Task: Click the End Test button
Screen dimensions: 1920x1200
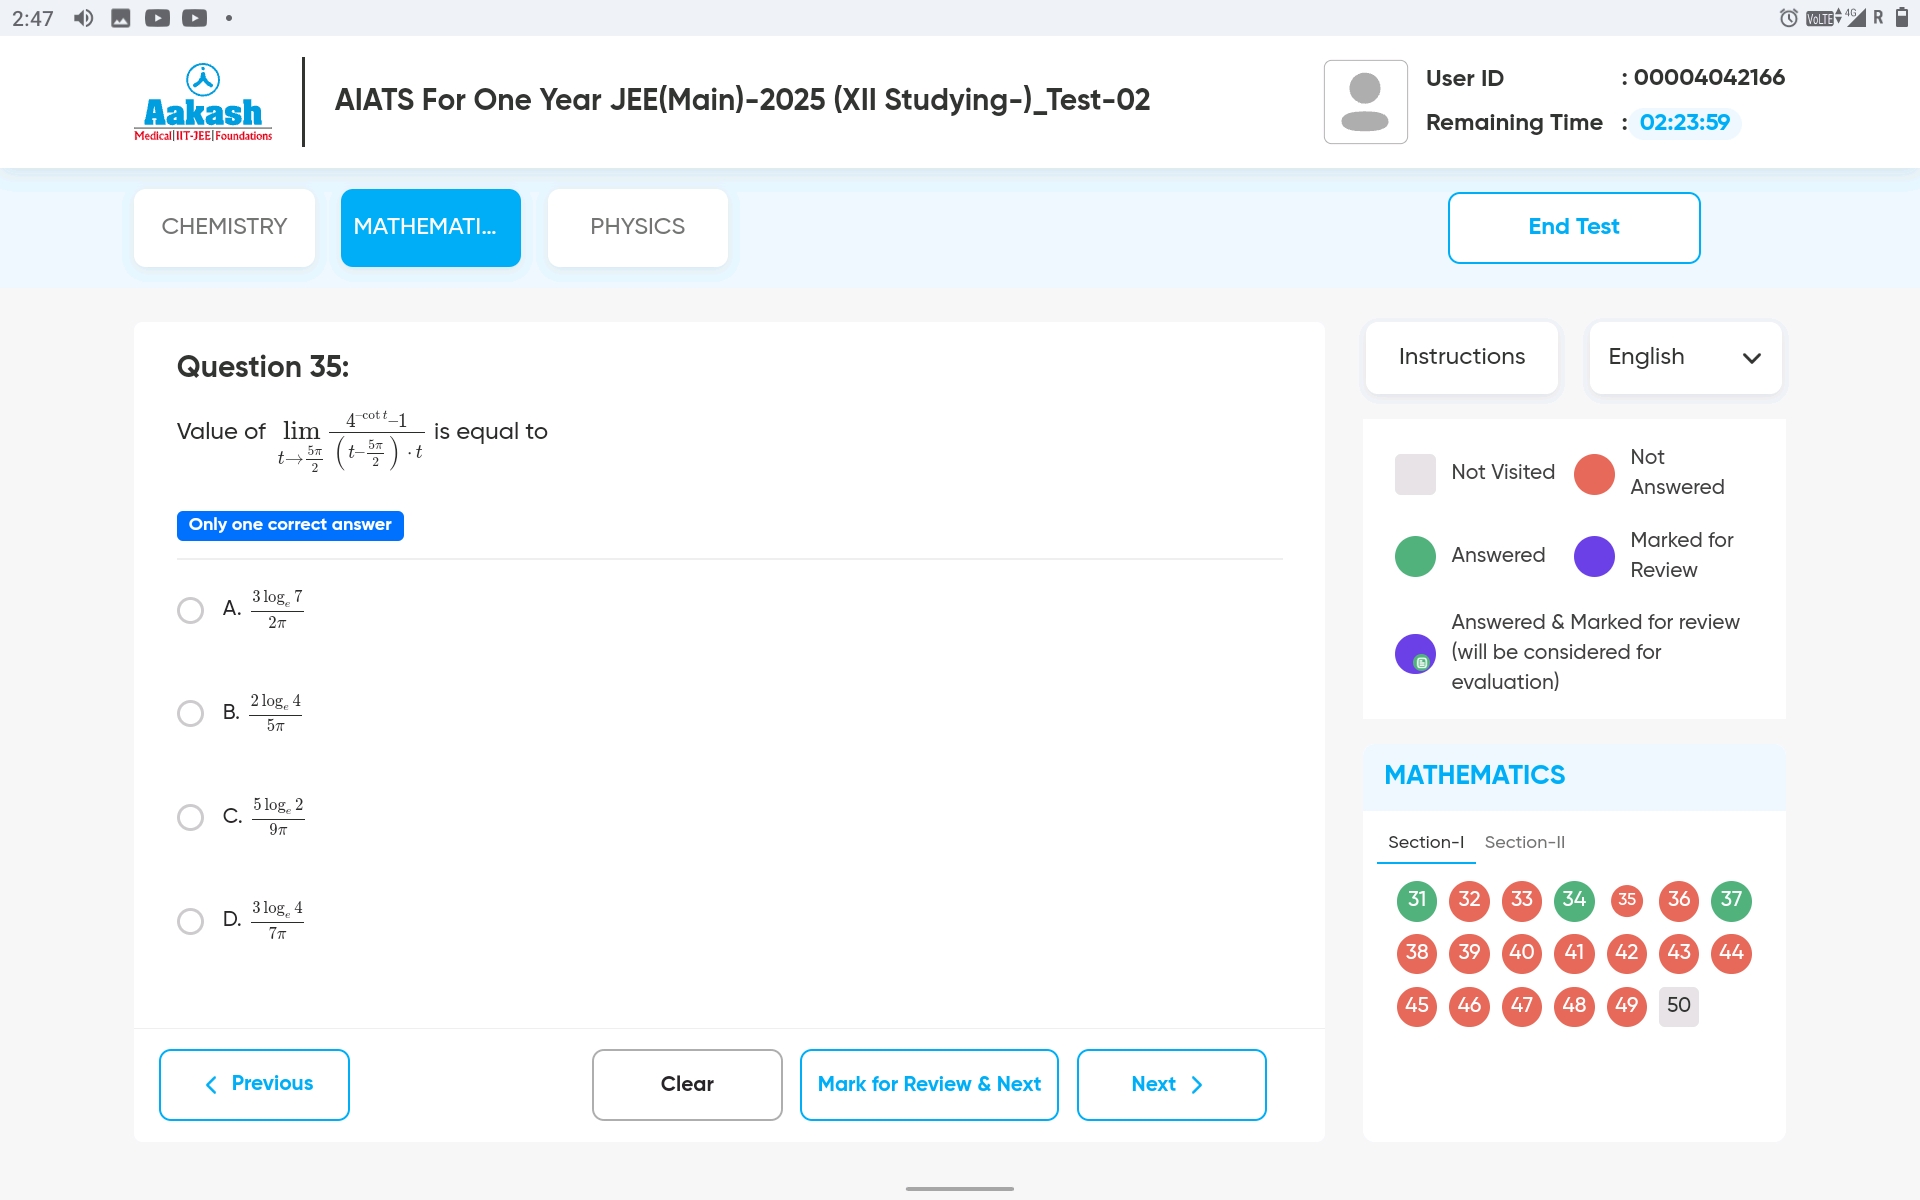Action: click(1574, 227)
